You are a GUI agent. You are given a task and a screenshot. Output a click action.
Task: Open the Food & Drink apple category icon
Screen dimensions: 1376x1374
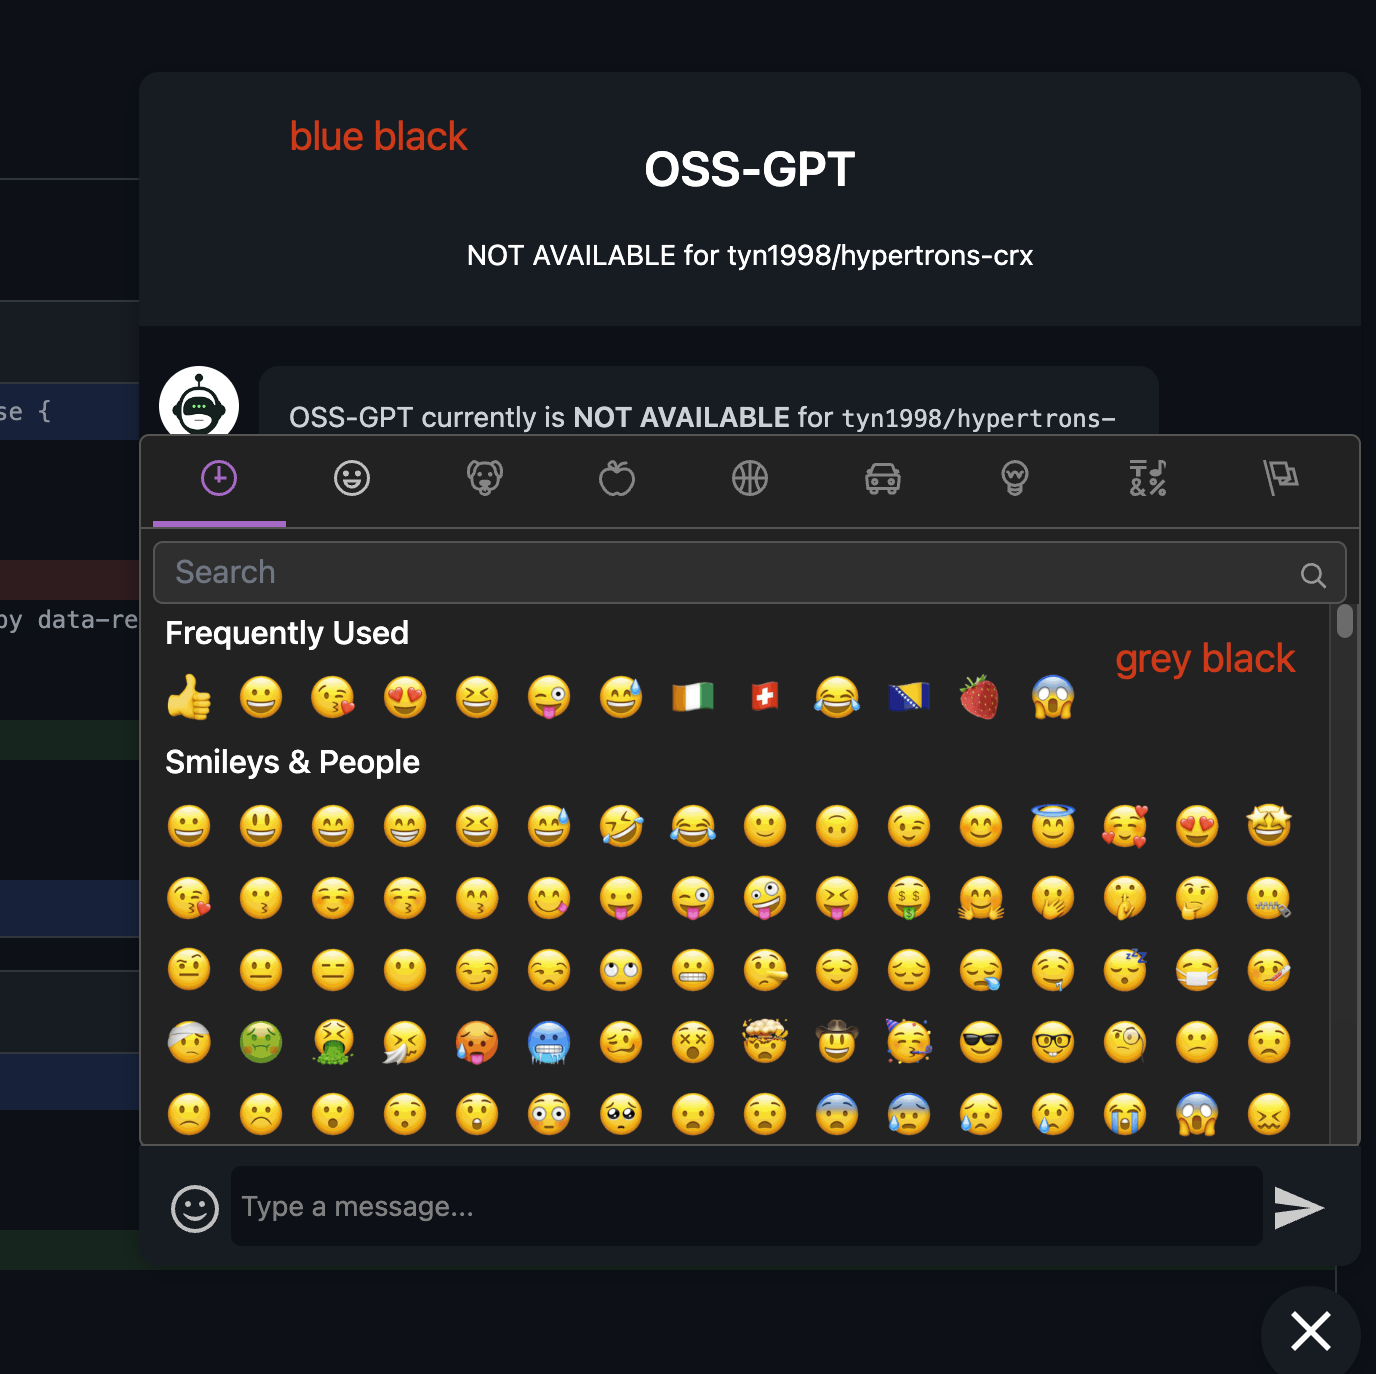pyautogui.click(x=617, y=479)
